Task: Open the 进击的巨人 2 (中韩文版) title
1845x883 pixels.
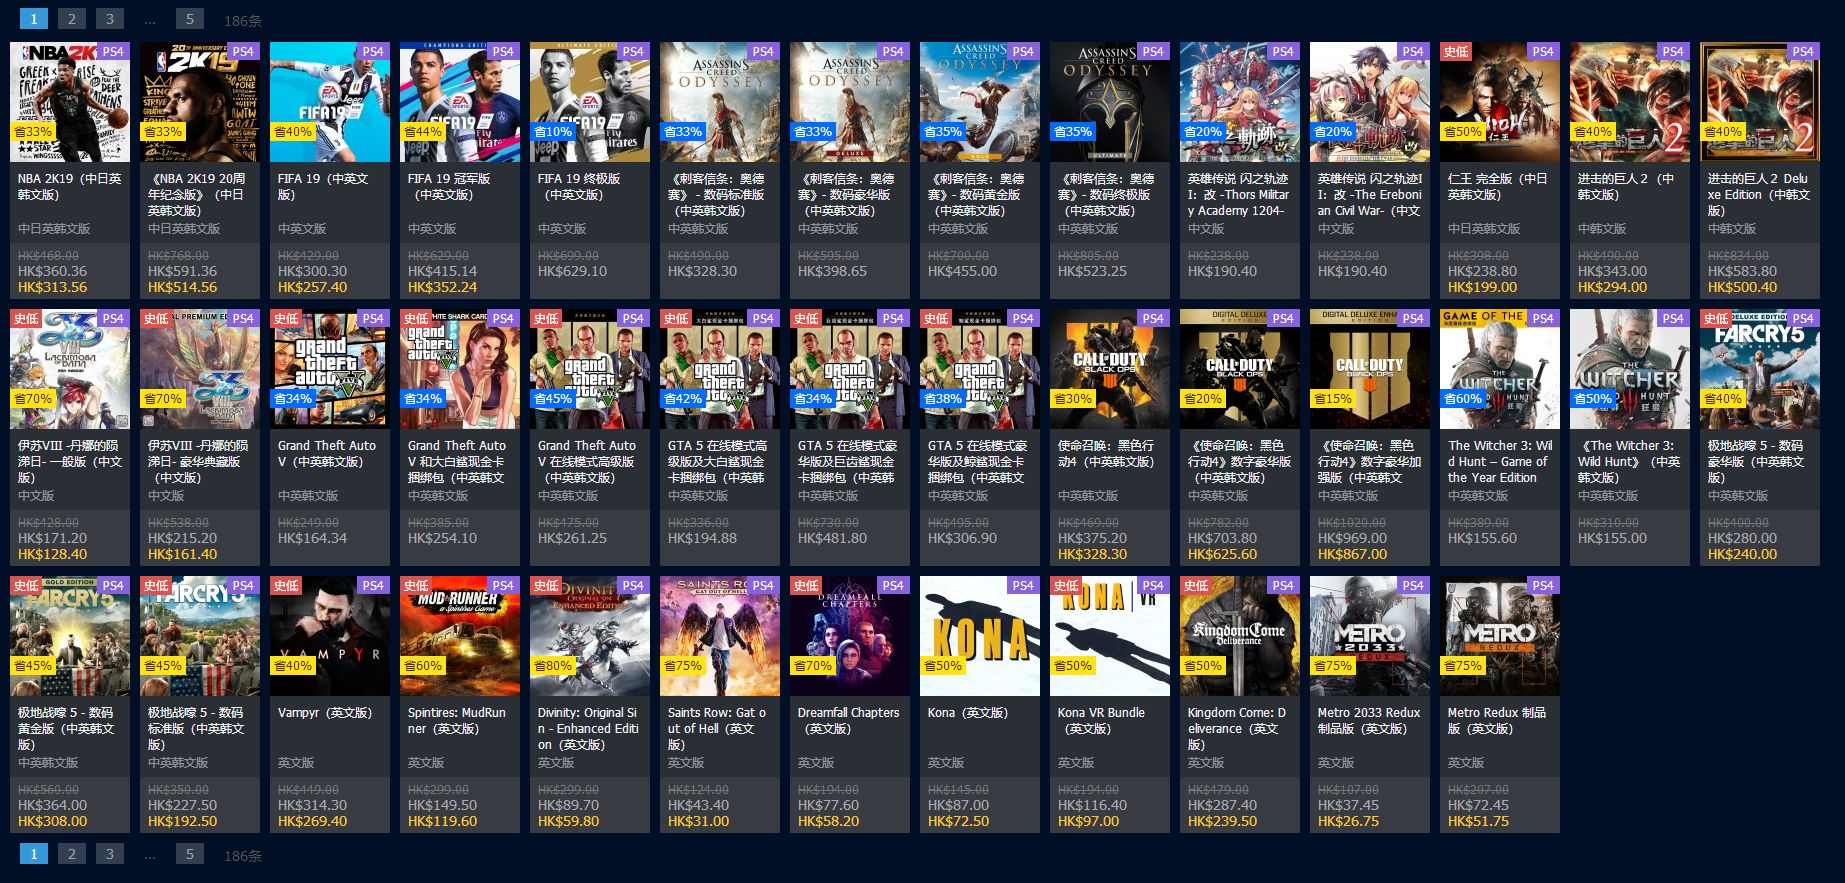Action: coord(1626,186)
